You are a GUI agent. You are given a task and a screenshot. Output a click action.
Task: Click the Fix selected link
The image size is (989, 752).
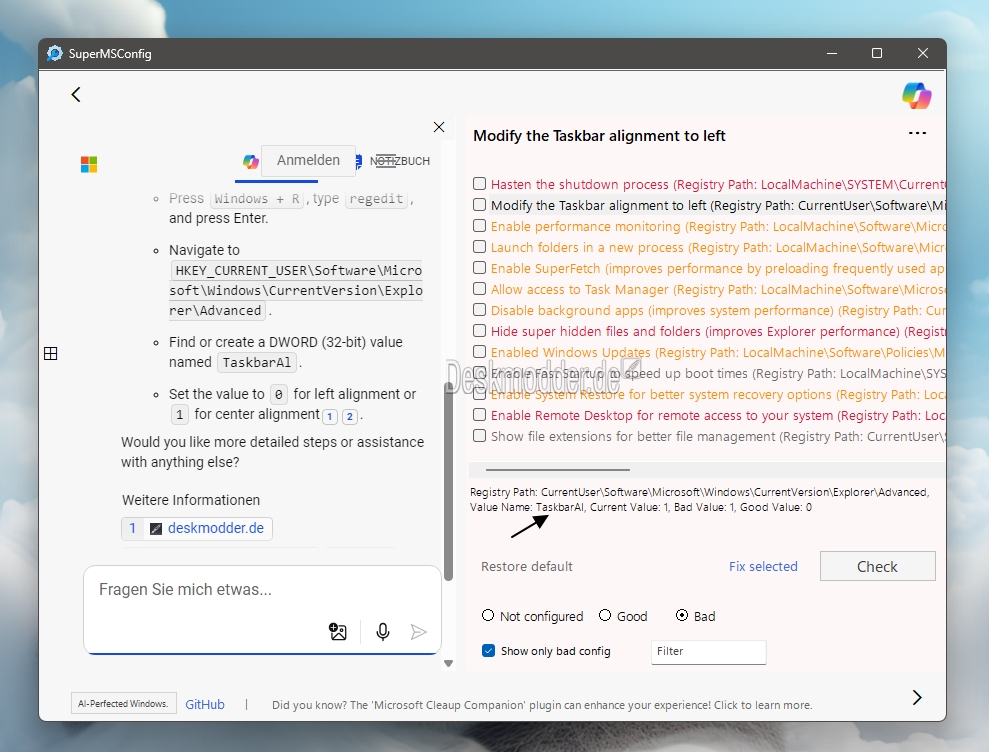(x=763, y=567)
